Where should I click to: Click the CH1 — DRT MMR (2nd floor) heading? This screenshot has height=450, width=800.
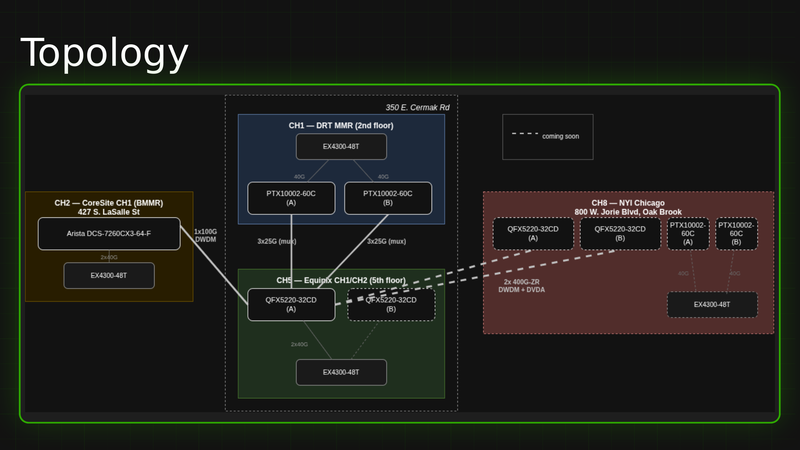(341, 126)
